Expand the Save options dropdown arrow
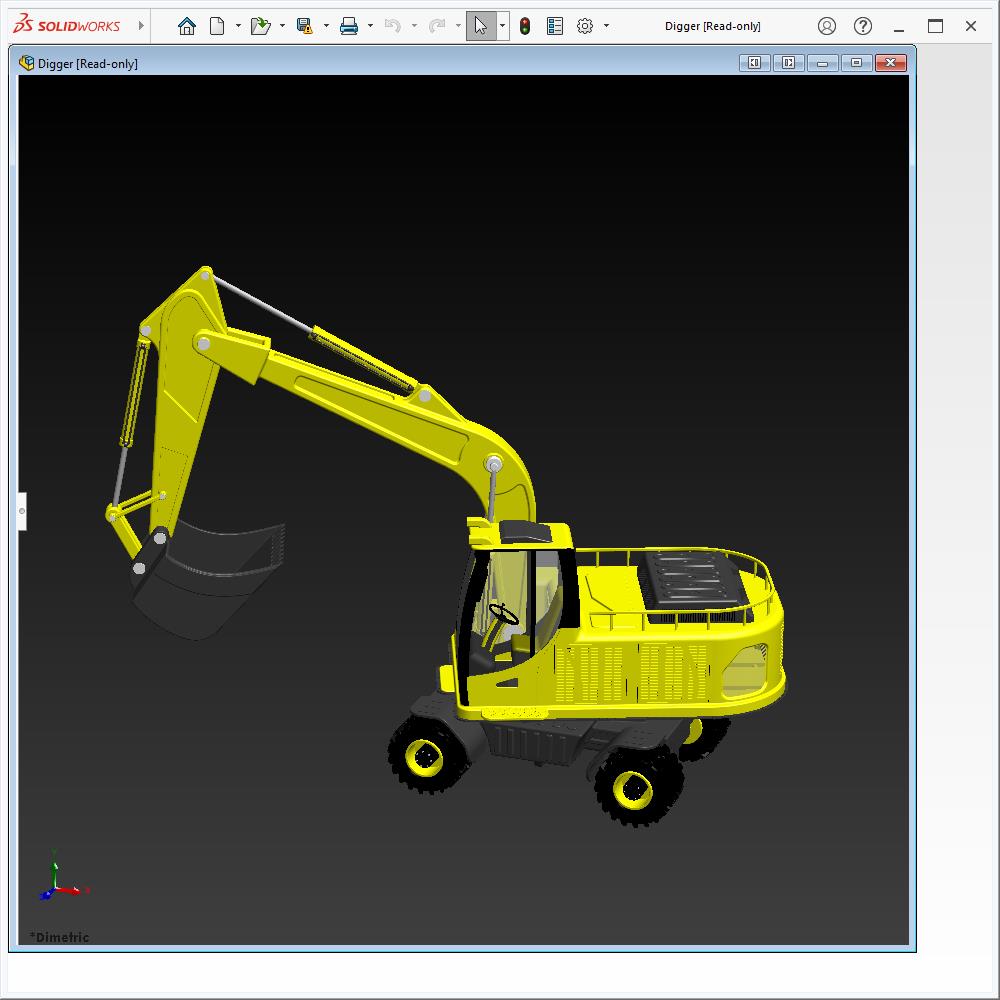 pyautogui.click(x=326, y=26)
